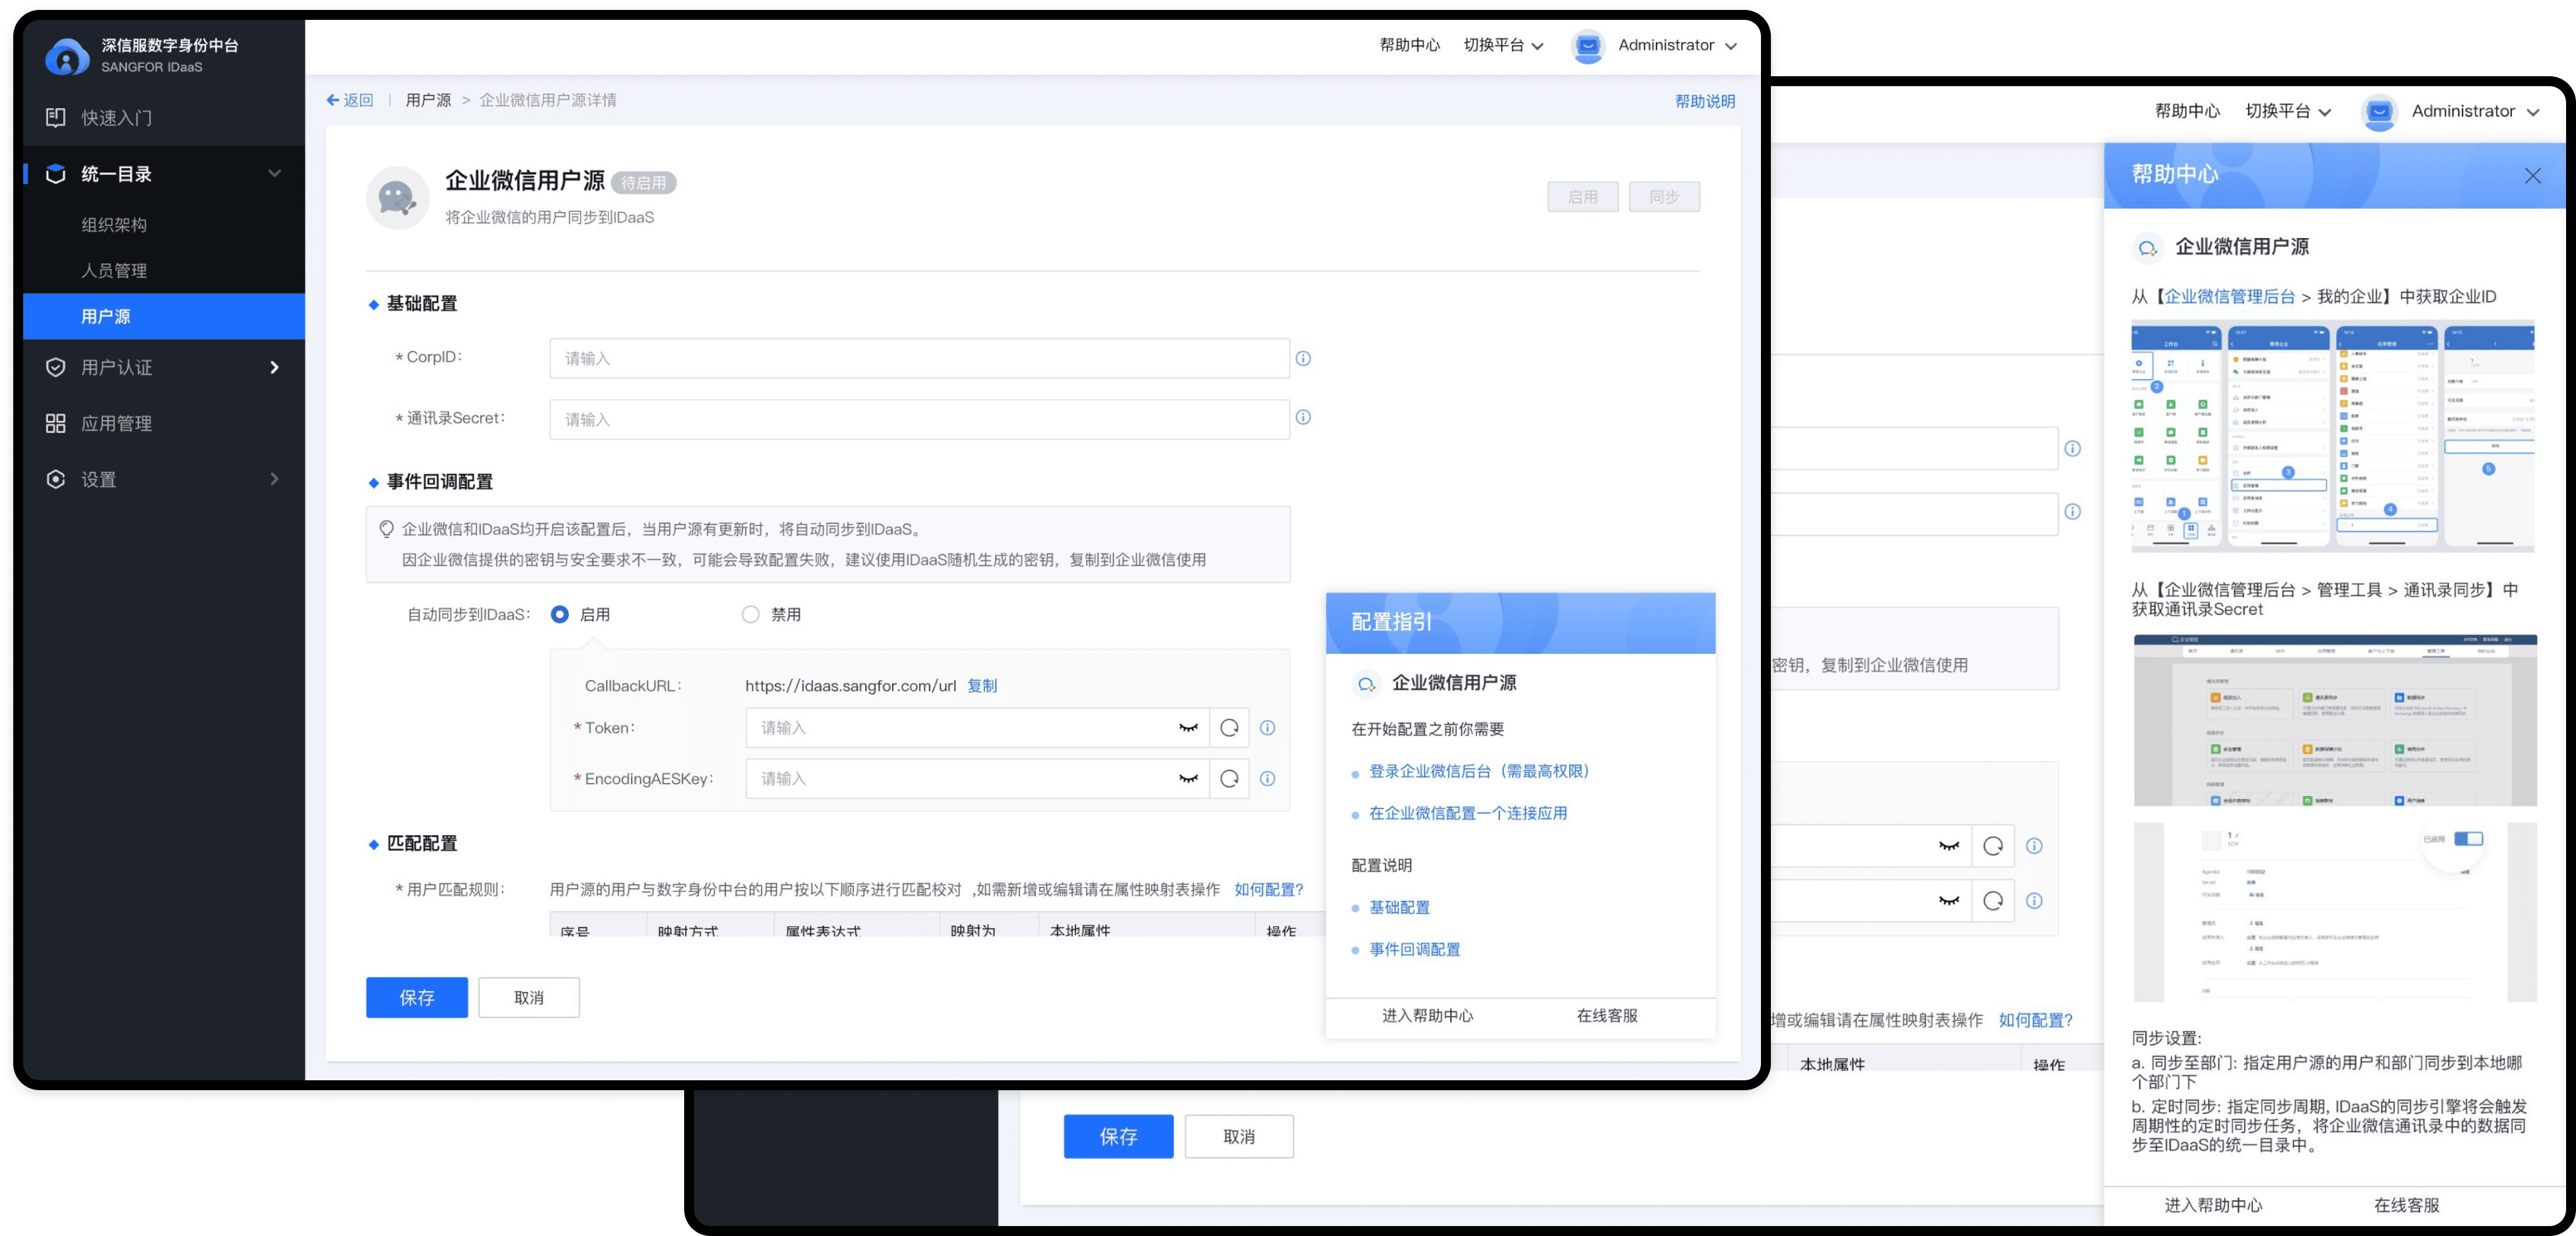
Task: Open Administrator menu in back window
Action: [2475, 111]
